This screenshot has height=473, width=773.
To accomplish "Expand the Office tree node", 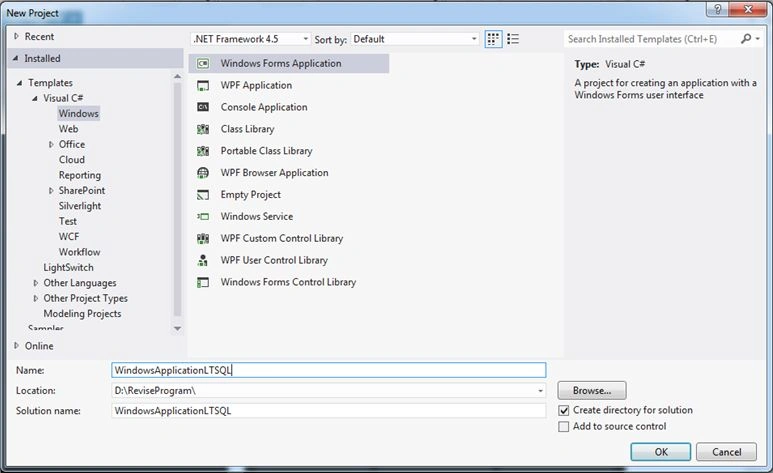I will point(51,145).
